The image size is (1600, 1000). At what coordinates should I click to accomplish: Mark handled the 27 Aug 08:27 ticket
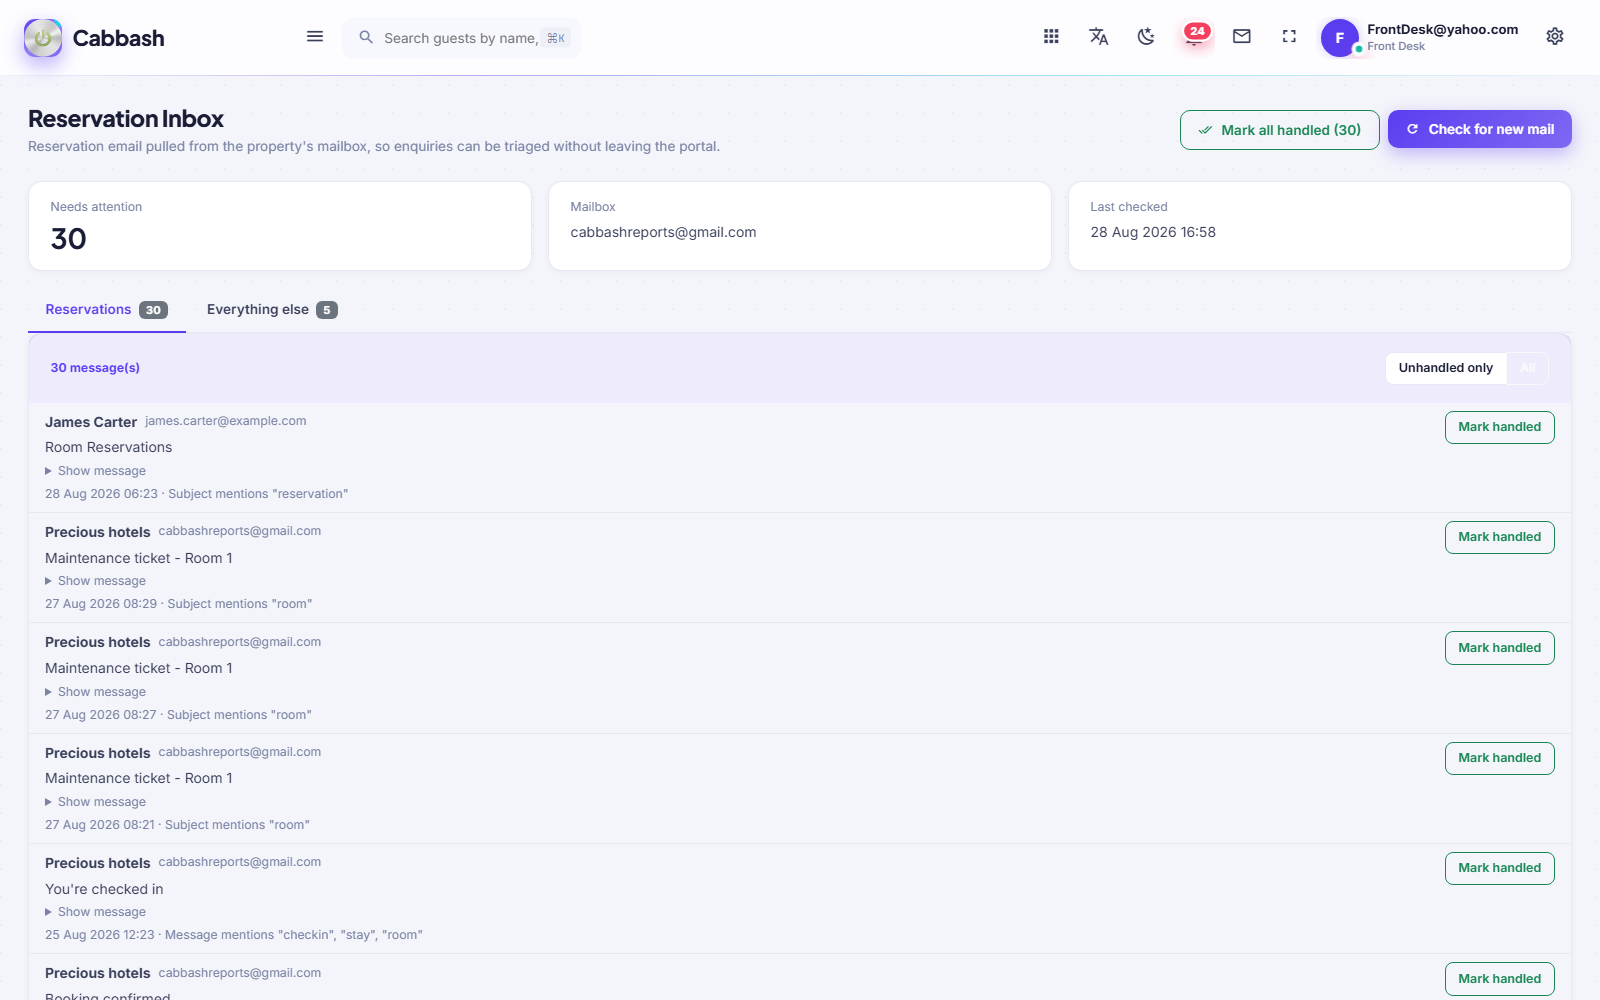[1499, 648]
